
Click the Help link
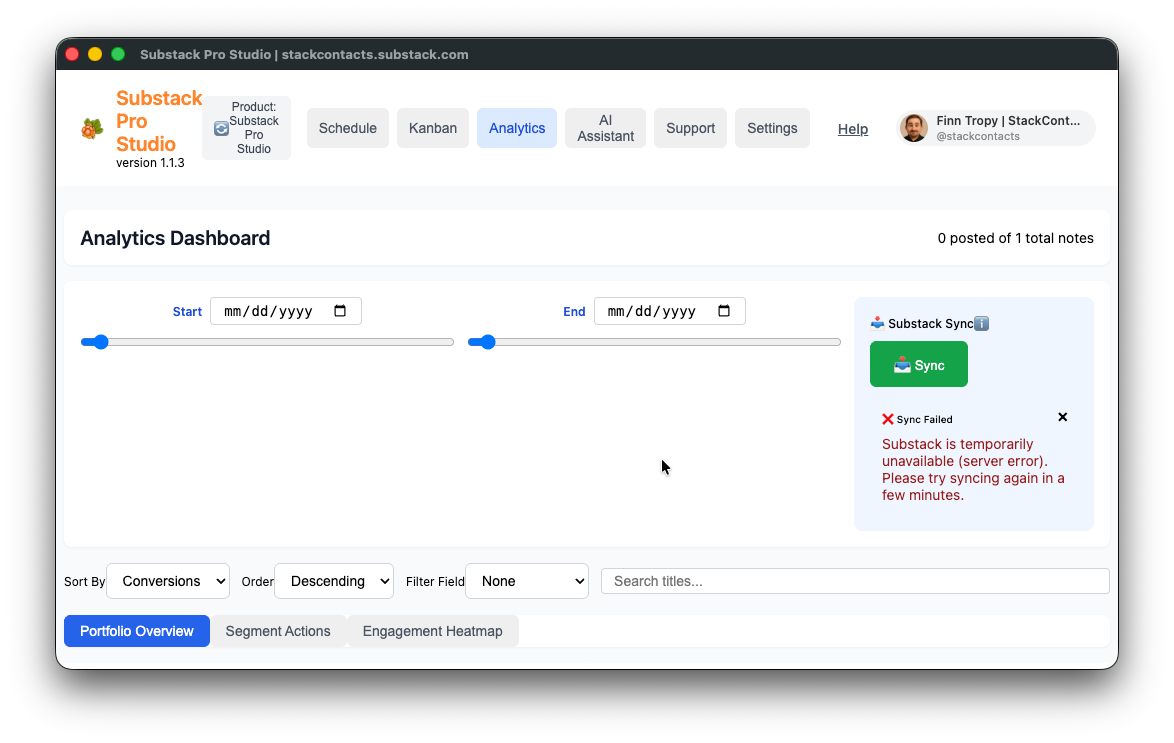click(x=853, y=129)
